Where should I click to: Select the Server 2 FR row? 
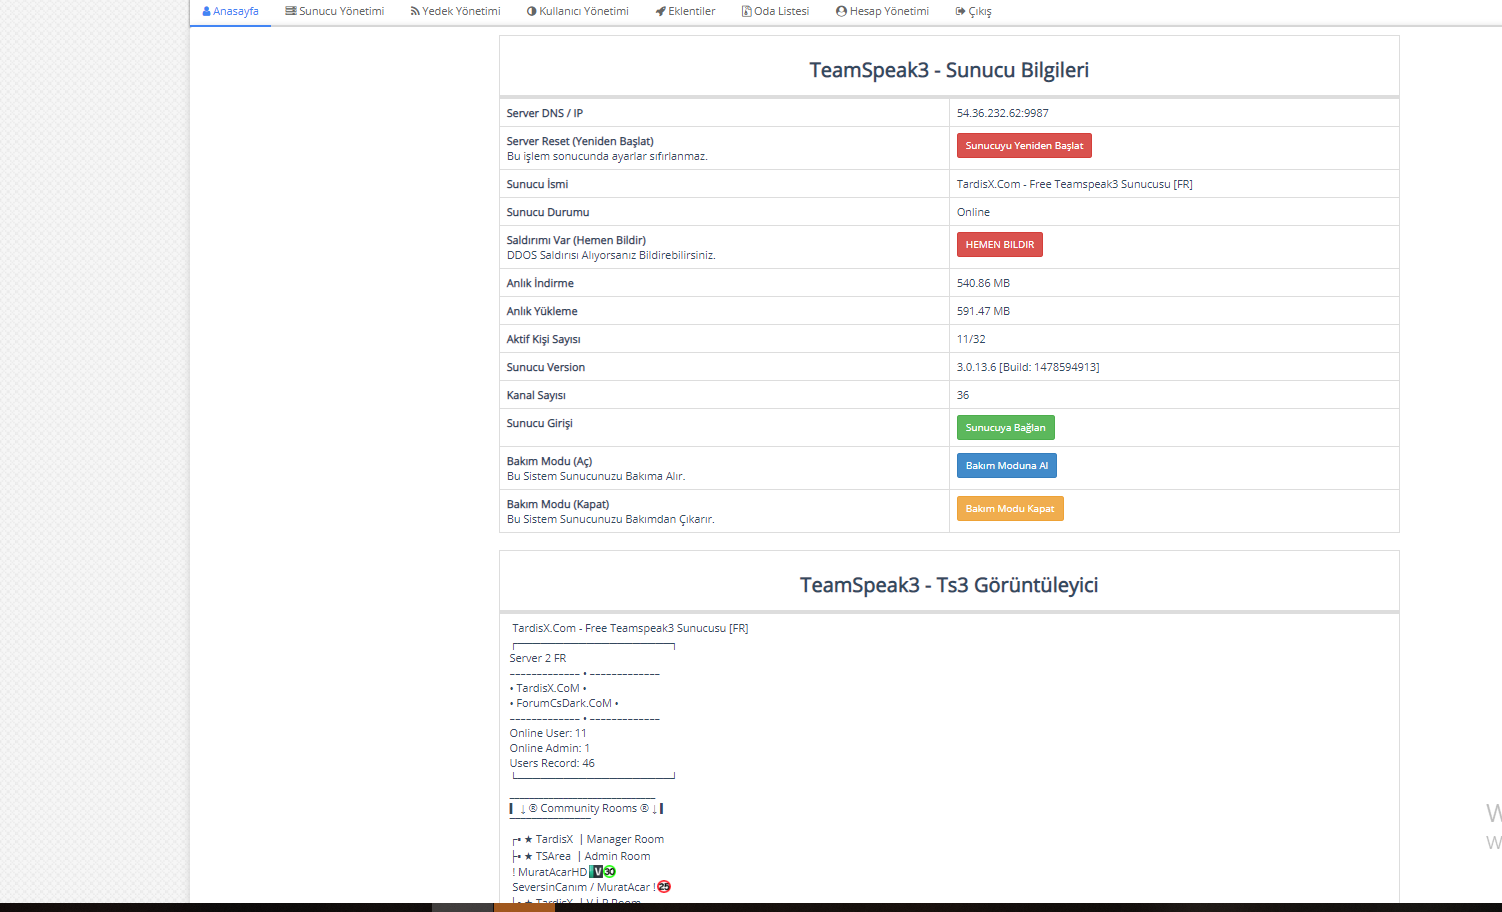point(538,658)
